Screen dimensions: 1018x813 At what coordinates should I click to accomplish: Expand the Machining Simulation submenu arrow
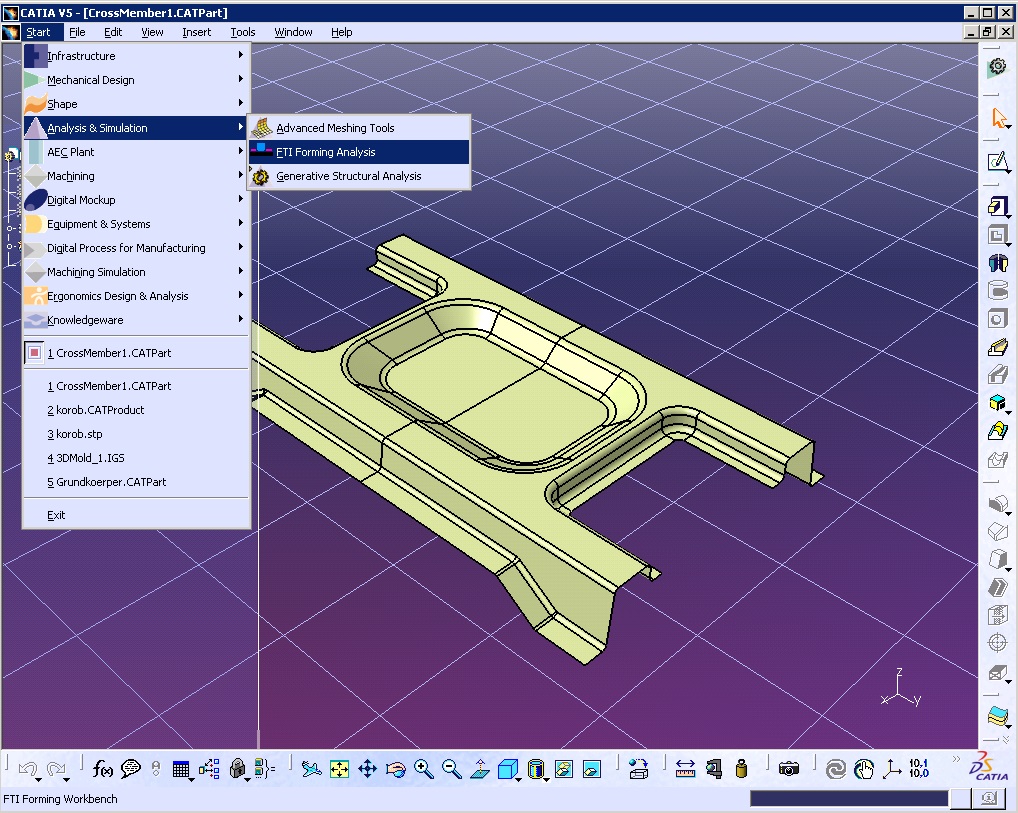click(x=240, y=271)
